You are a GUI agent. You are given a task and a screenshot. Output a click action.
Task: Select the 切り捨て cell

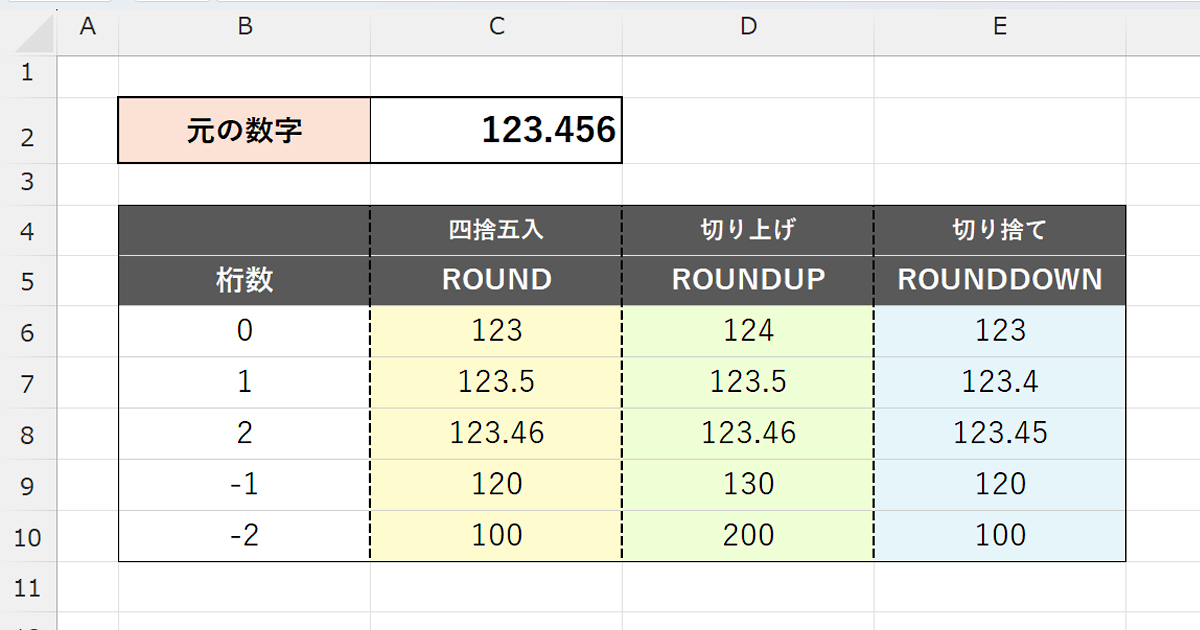999,231
